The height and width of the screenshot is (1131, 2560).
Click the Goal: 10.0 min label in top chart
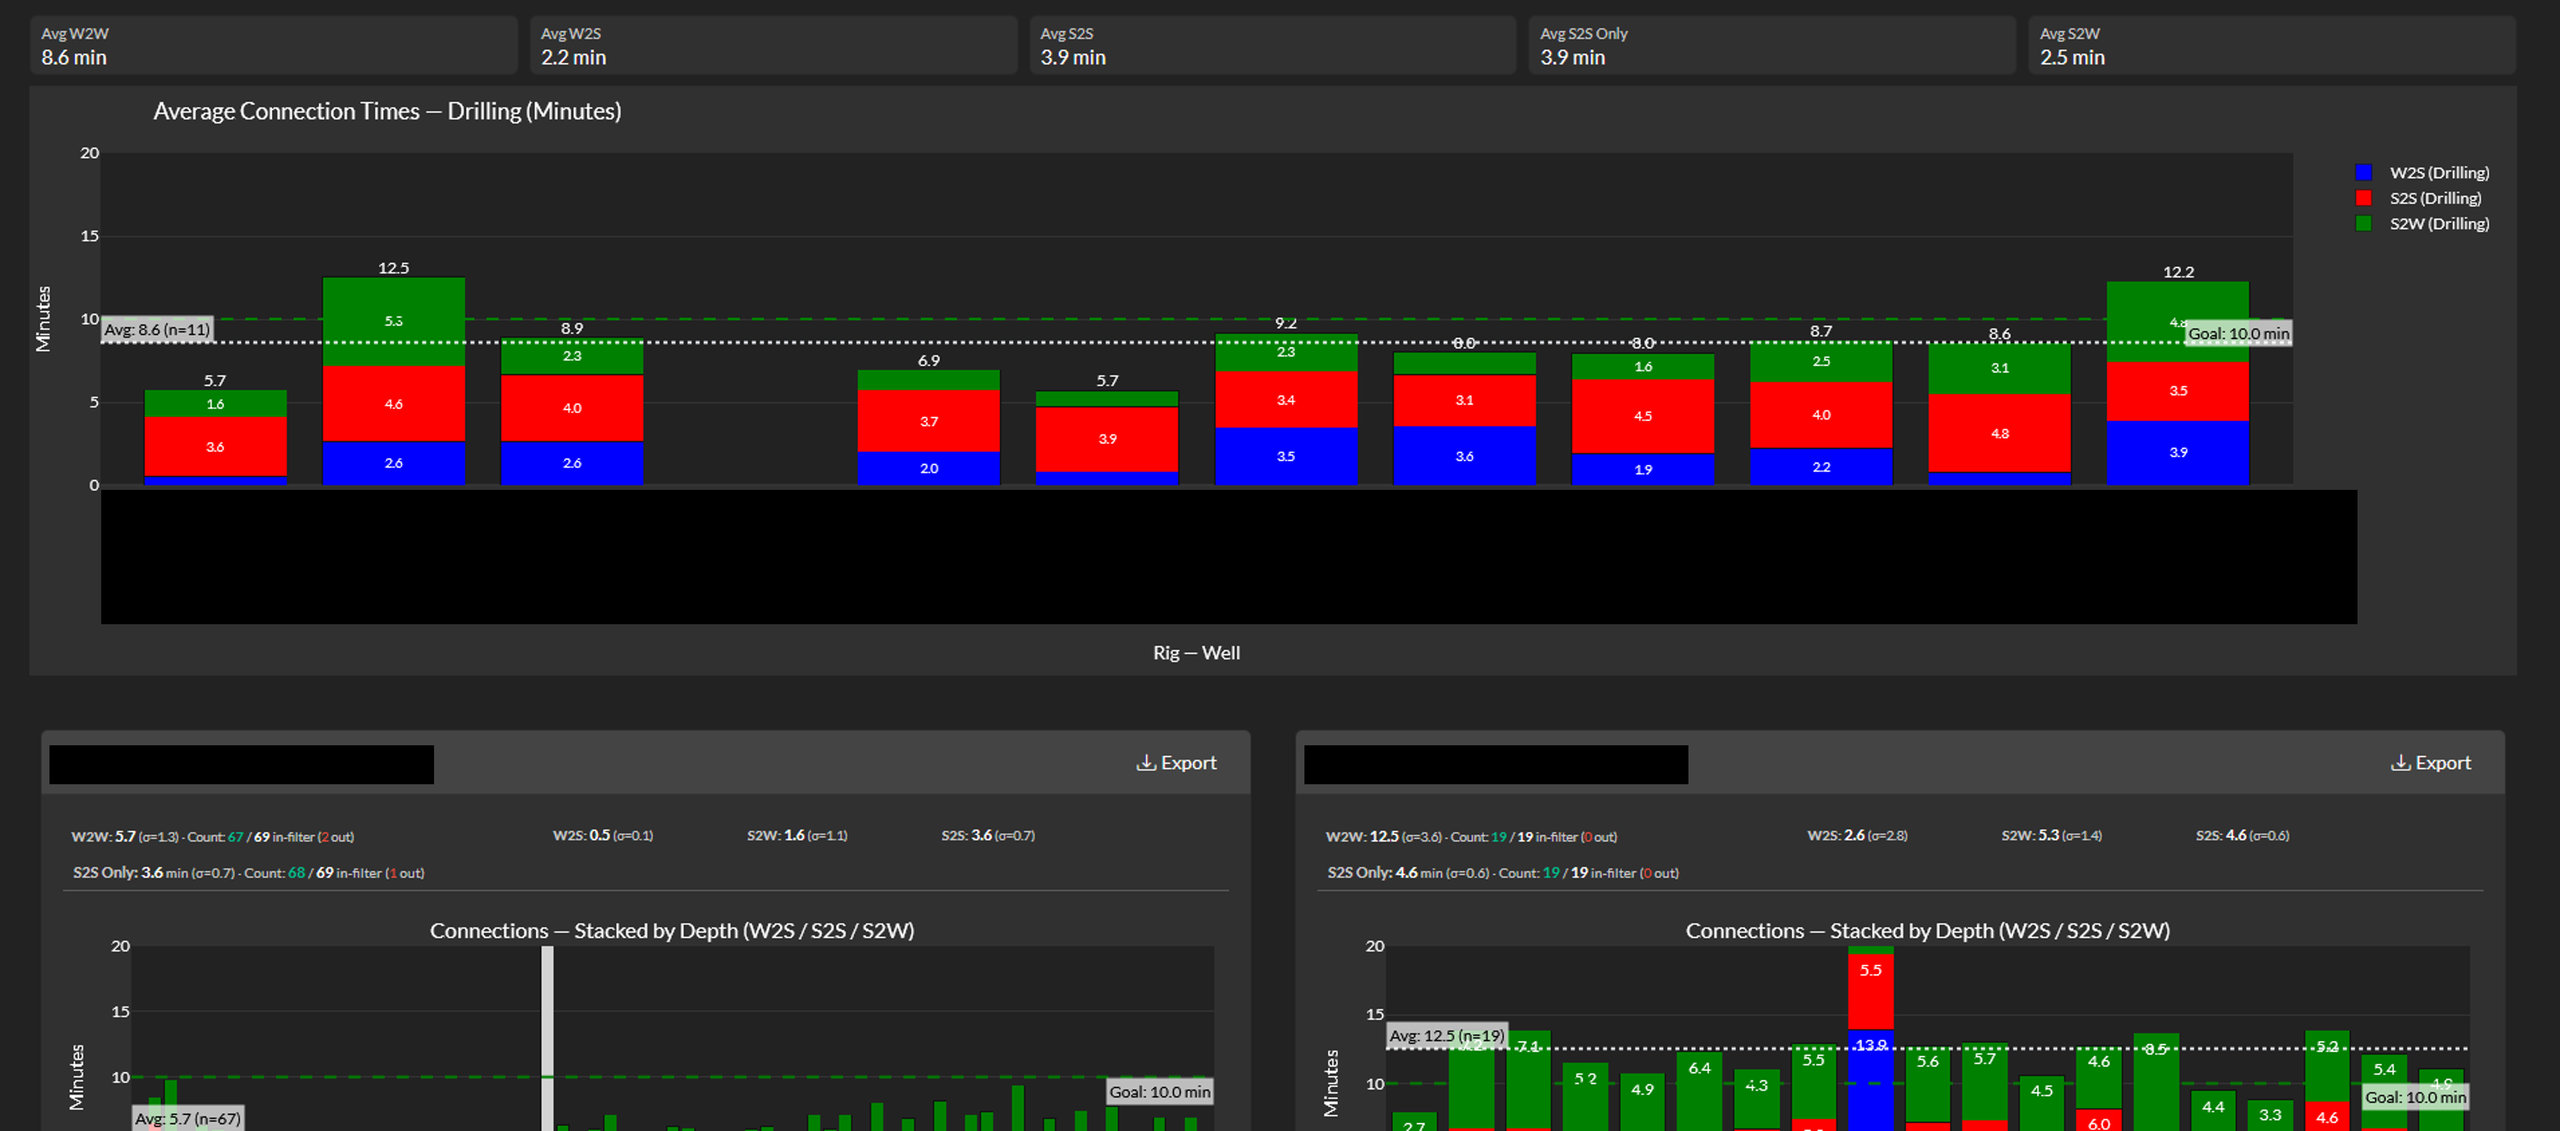[2238, 334]
